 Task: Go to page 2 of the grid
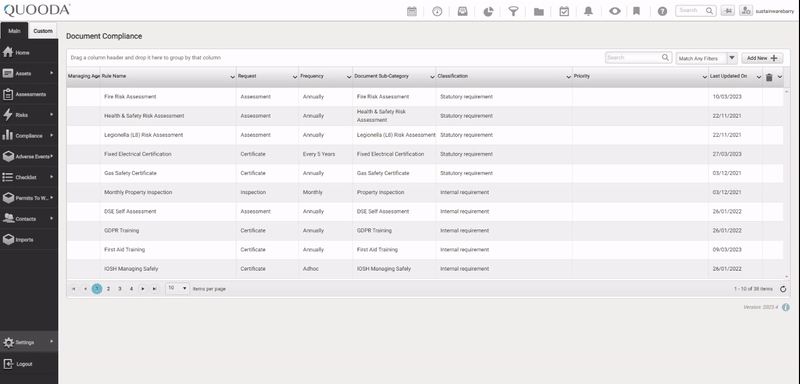point(108,289)
